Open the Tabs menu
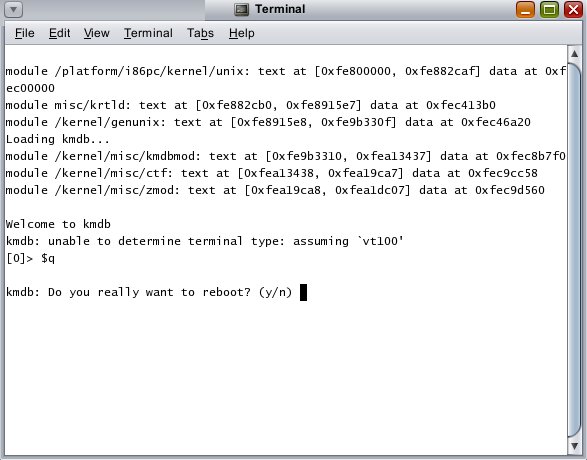 pyautogui.click(x=201, y=33)
